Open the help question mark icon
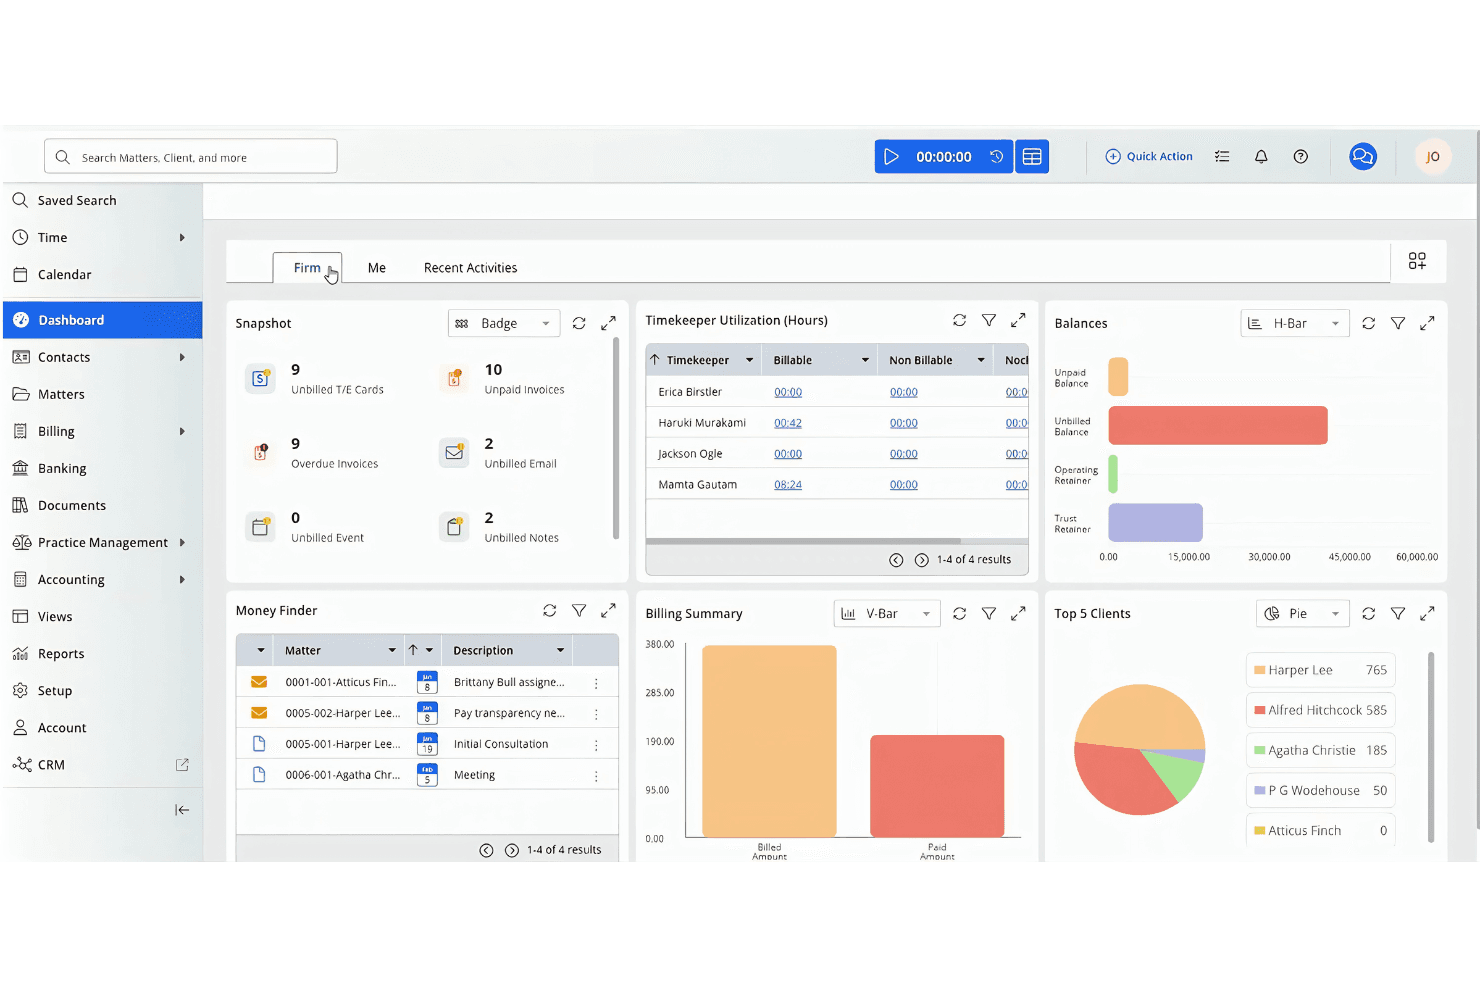The image size is (1480, 987). coord(1301,157)
